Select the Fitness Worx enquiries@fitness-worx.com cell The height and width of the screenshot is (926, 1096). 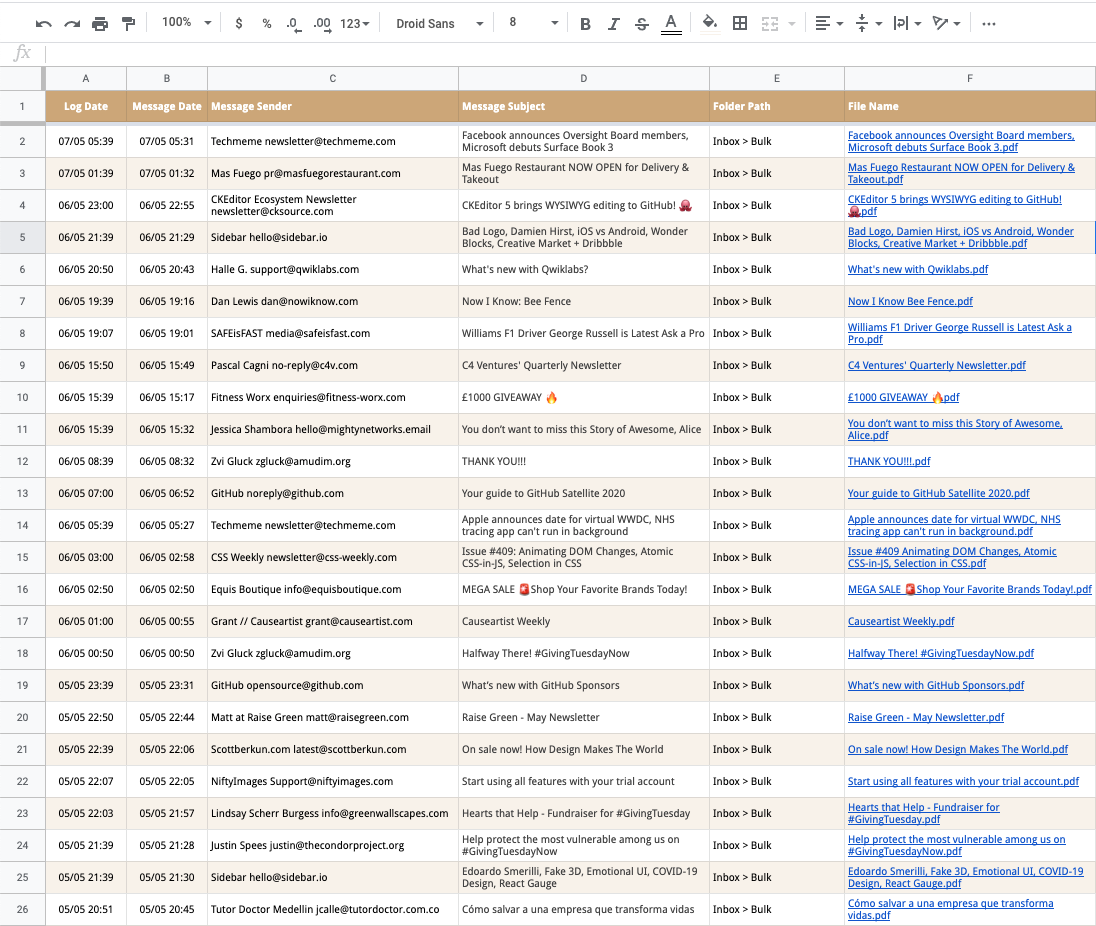[x=333, y=398]
